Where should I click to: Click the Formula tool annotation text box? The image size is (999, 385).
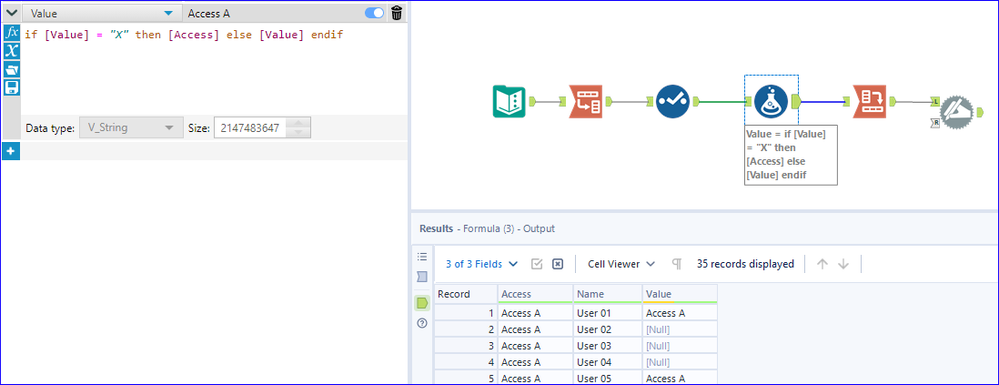click(x=790, y=155)
